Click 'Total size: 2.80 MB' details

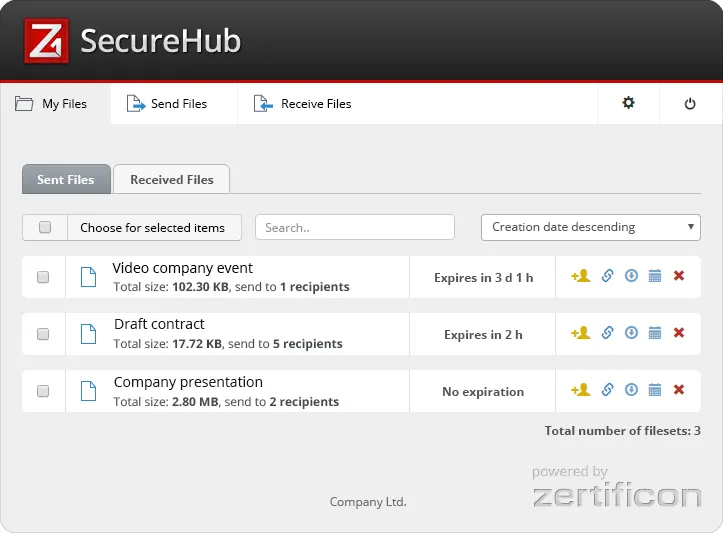(x=226, y=402)
